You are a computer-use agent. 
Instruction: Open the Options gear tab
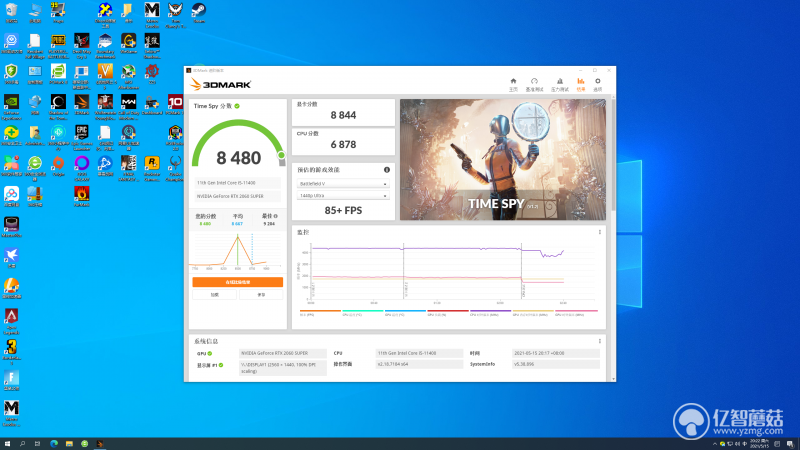pos(597,84)
